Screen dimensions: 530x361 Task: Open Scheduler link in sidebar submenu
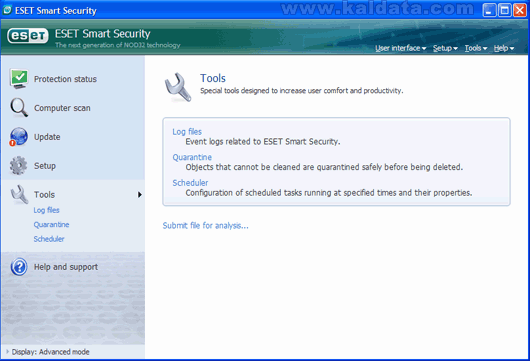49,239
